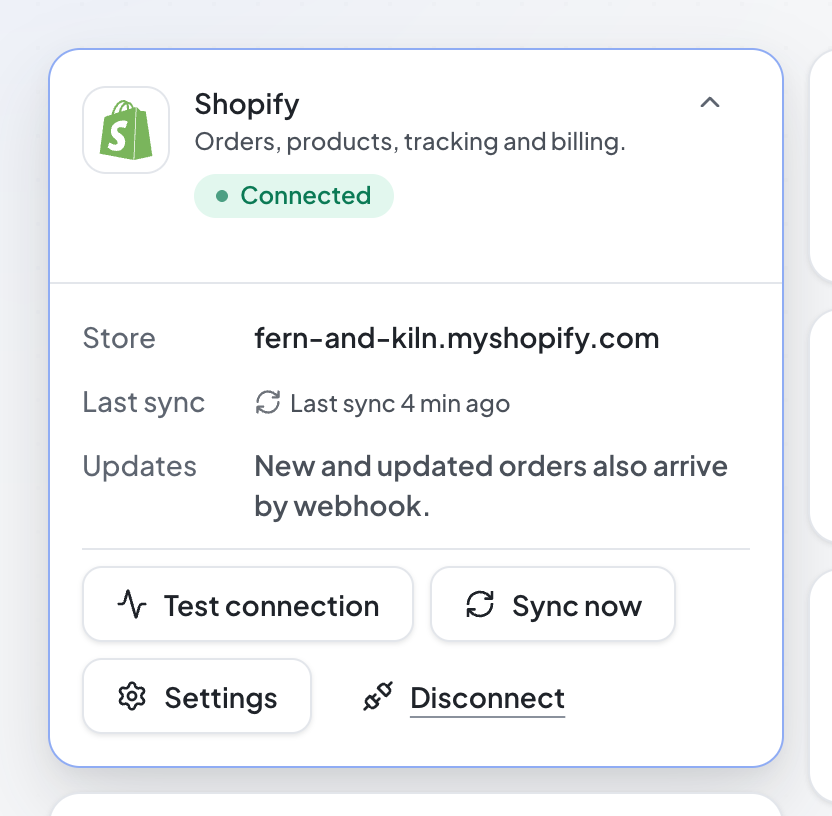Click the Disconnect link
The width and height of the screenshot is (832, 816).
[x=487, y=698]
